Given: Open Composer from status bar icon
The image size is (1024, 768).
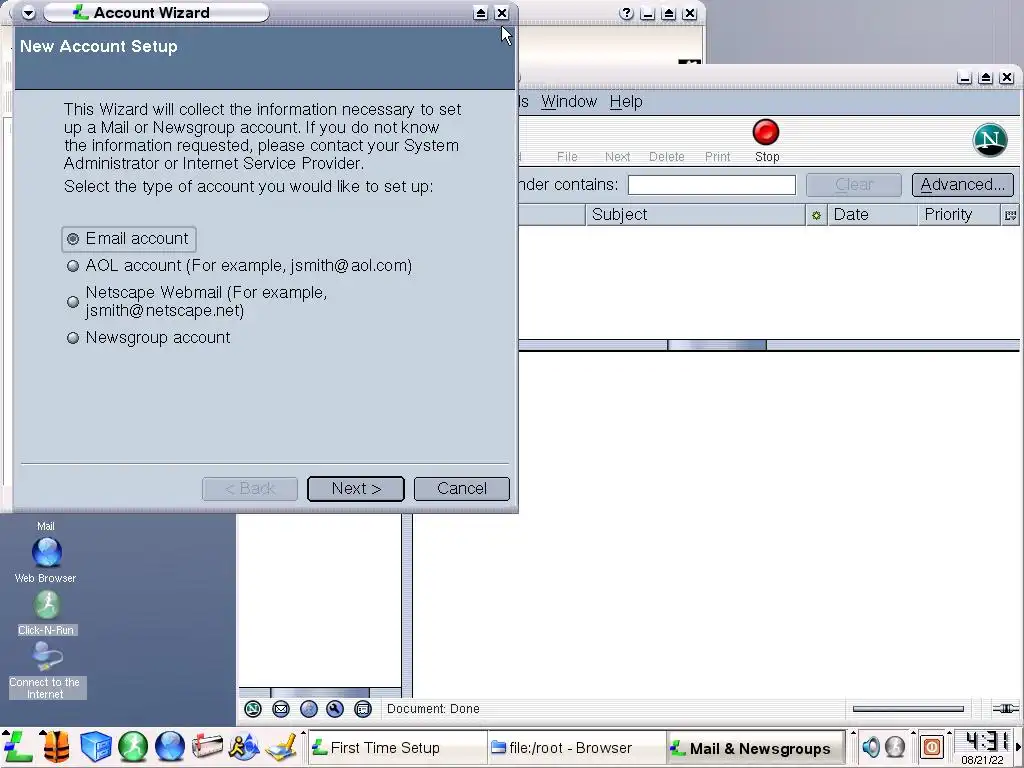Looking at the screenshot, I should pyautogui.click(x=335, y=709).
